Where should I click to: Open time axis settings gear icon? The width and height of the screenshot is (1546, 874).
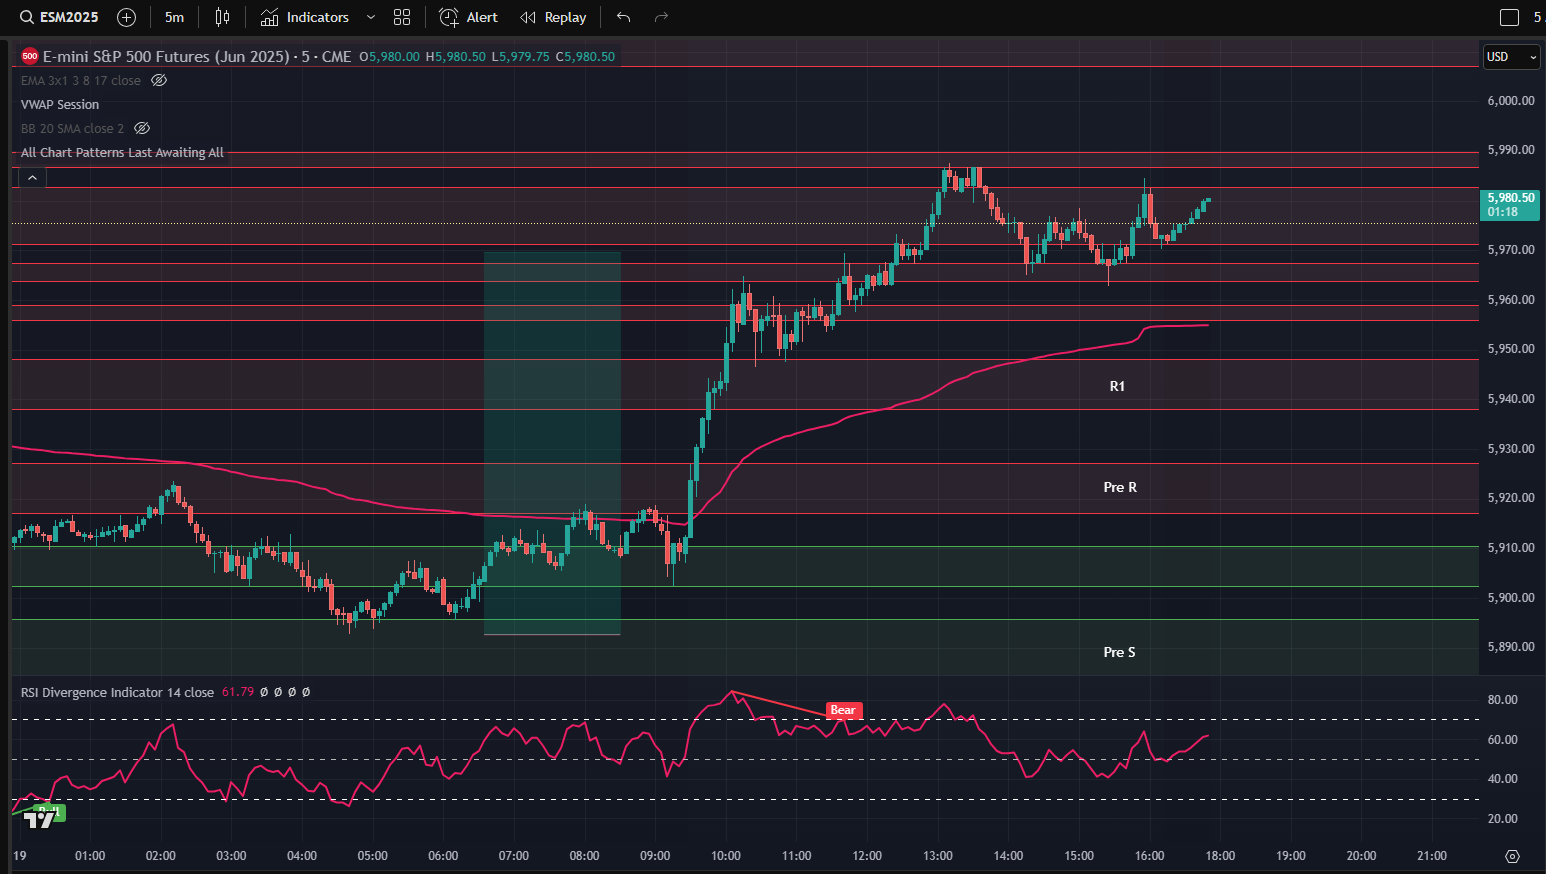click(x=1512, y=856)
